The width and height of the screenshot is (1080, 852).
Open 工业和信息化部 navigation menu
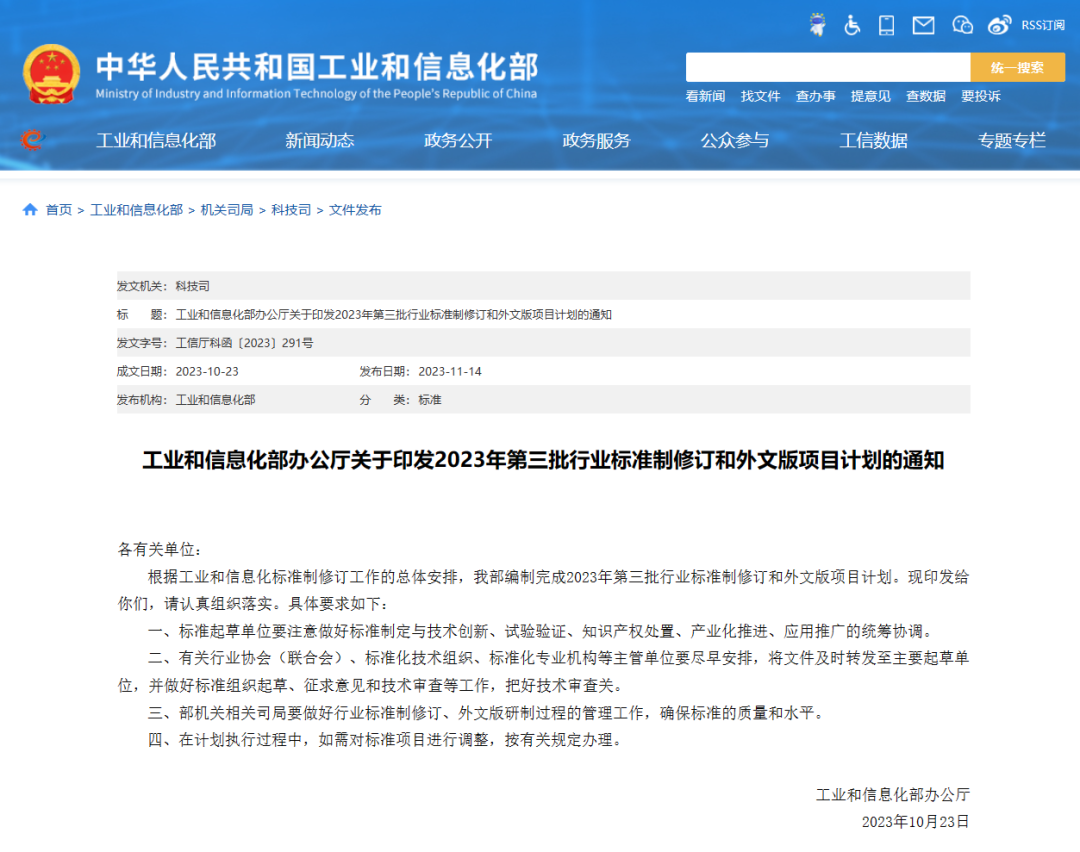point(156,141)
